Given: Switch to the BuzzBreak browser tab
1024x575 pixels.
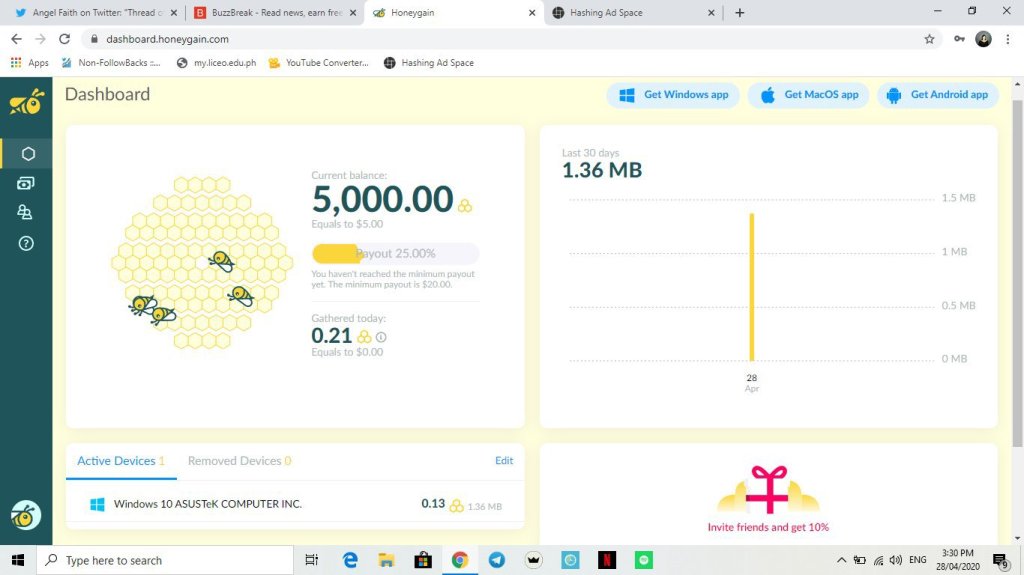Looking at the screenshot, I should click(x=272, y=13).
